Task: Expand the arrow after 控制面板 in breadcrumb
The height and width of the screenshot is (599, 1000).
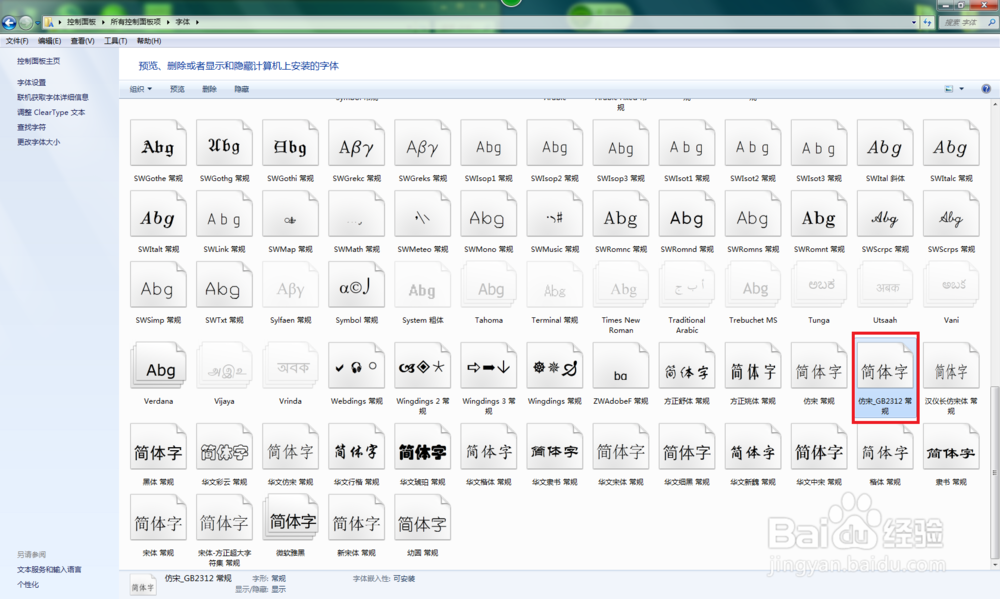Action: click(x=103, y=22)
